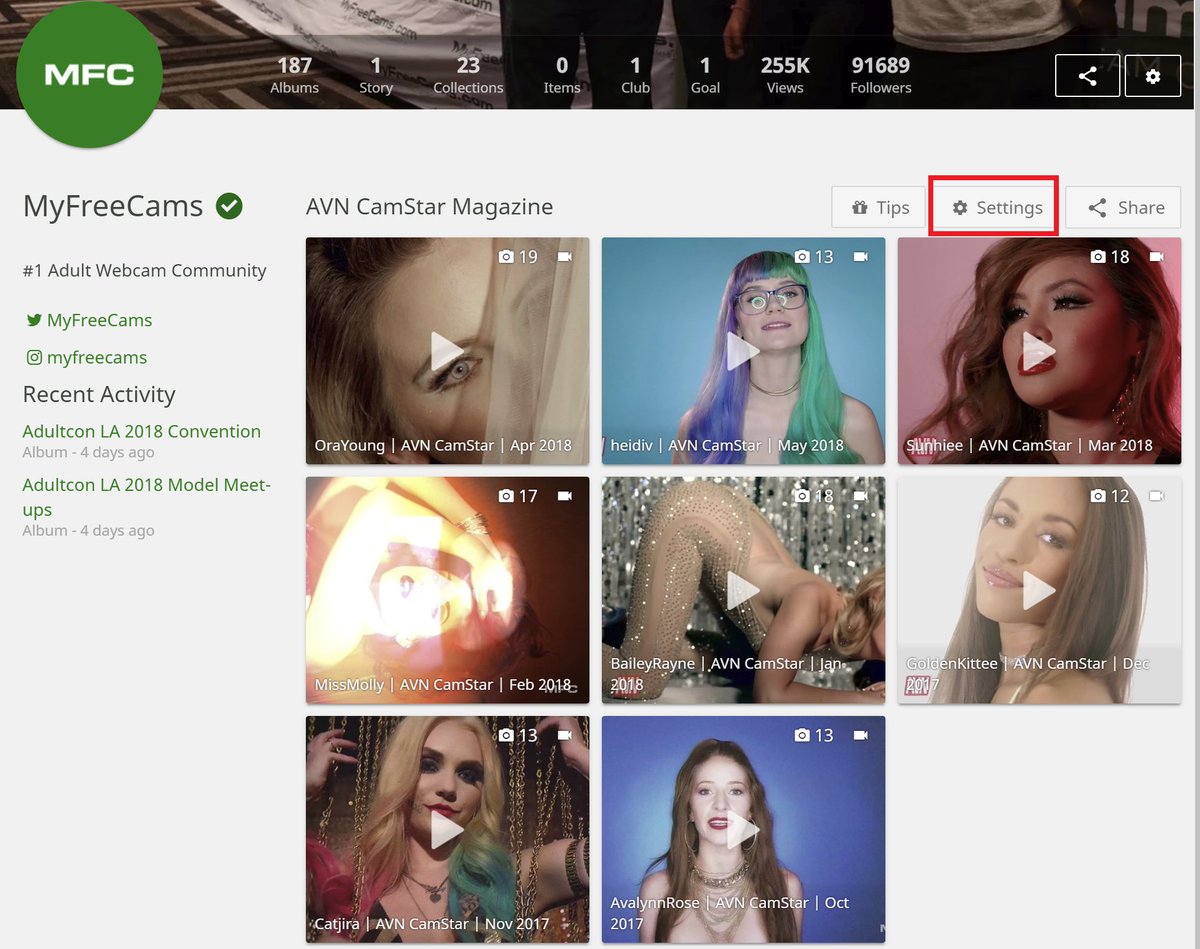Open the 0 Items tab
The image size is (1200, 949).
click(562, 75)
